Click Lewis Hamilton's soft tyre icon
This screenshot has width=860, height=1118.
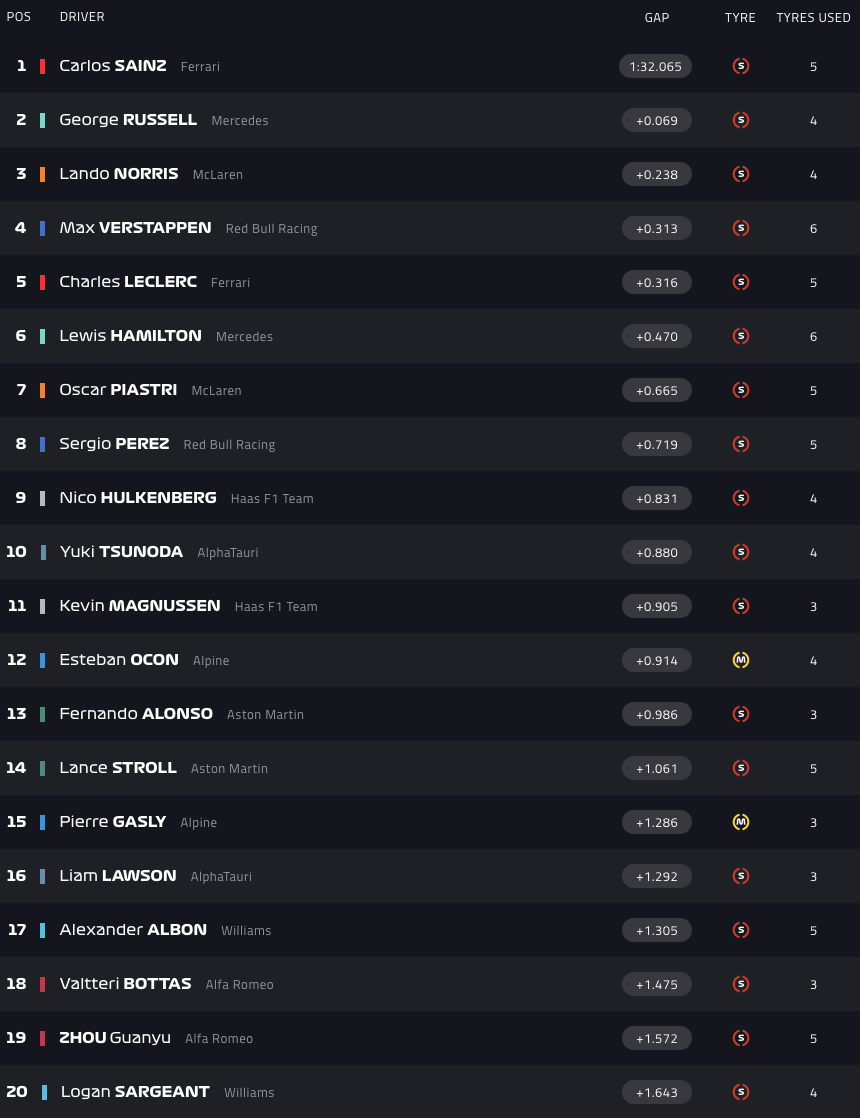(x=741, y=336)
